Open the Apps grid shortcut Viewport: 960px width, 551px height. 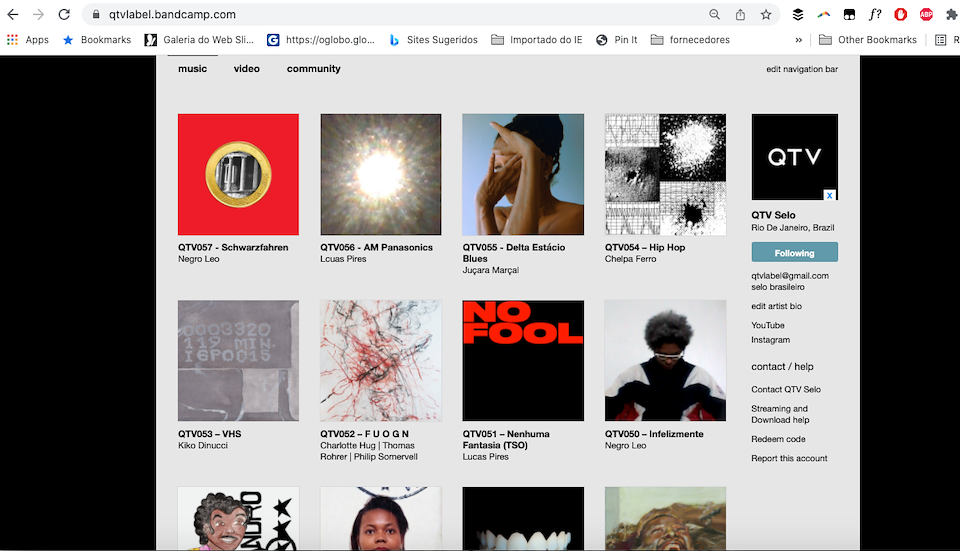click(x=28, y=40)
